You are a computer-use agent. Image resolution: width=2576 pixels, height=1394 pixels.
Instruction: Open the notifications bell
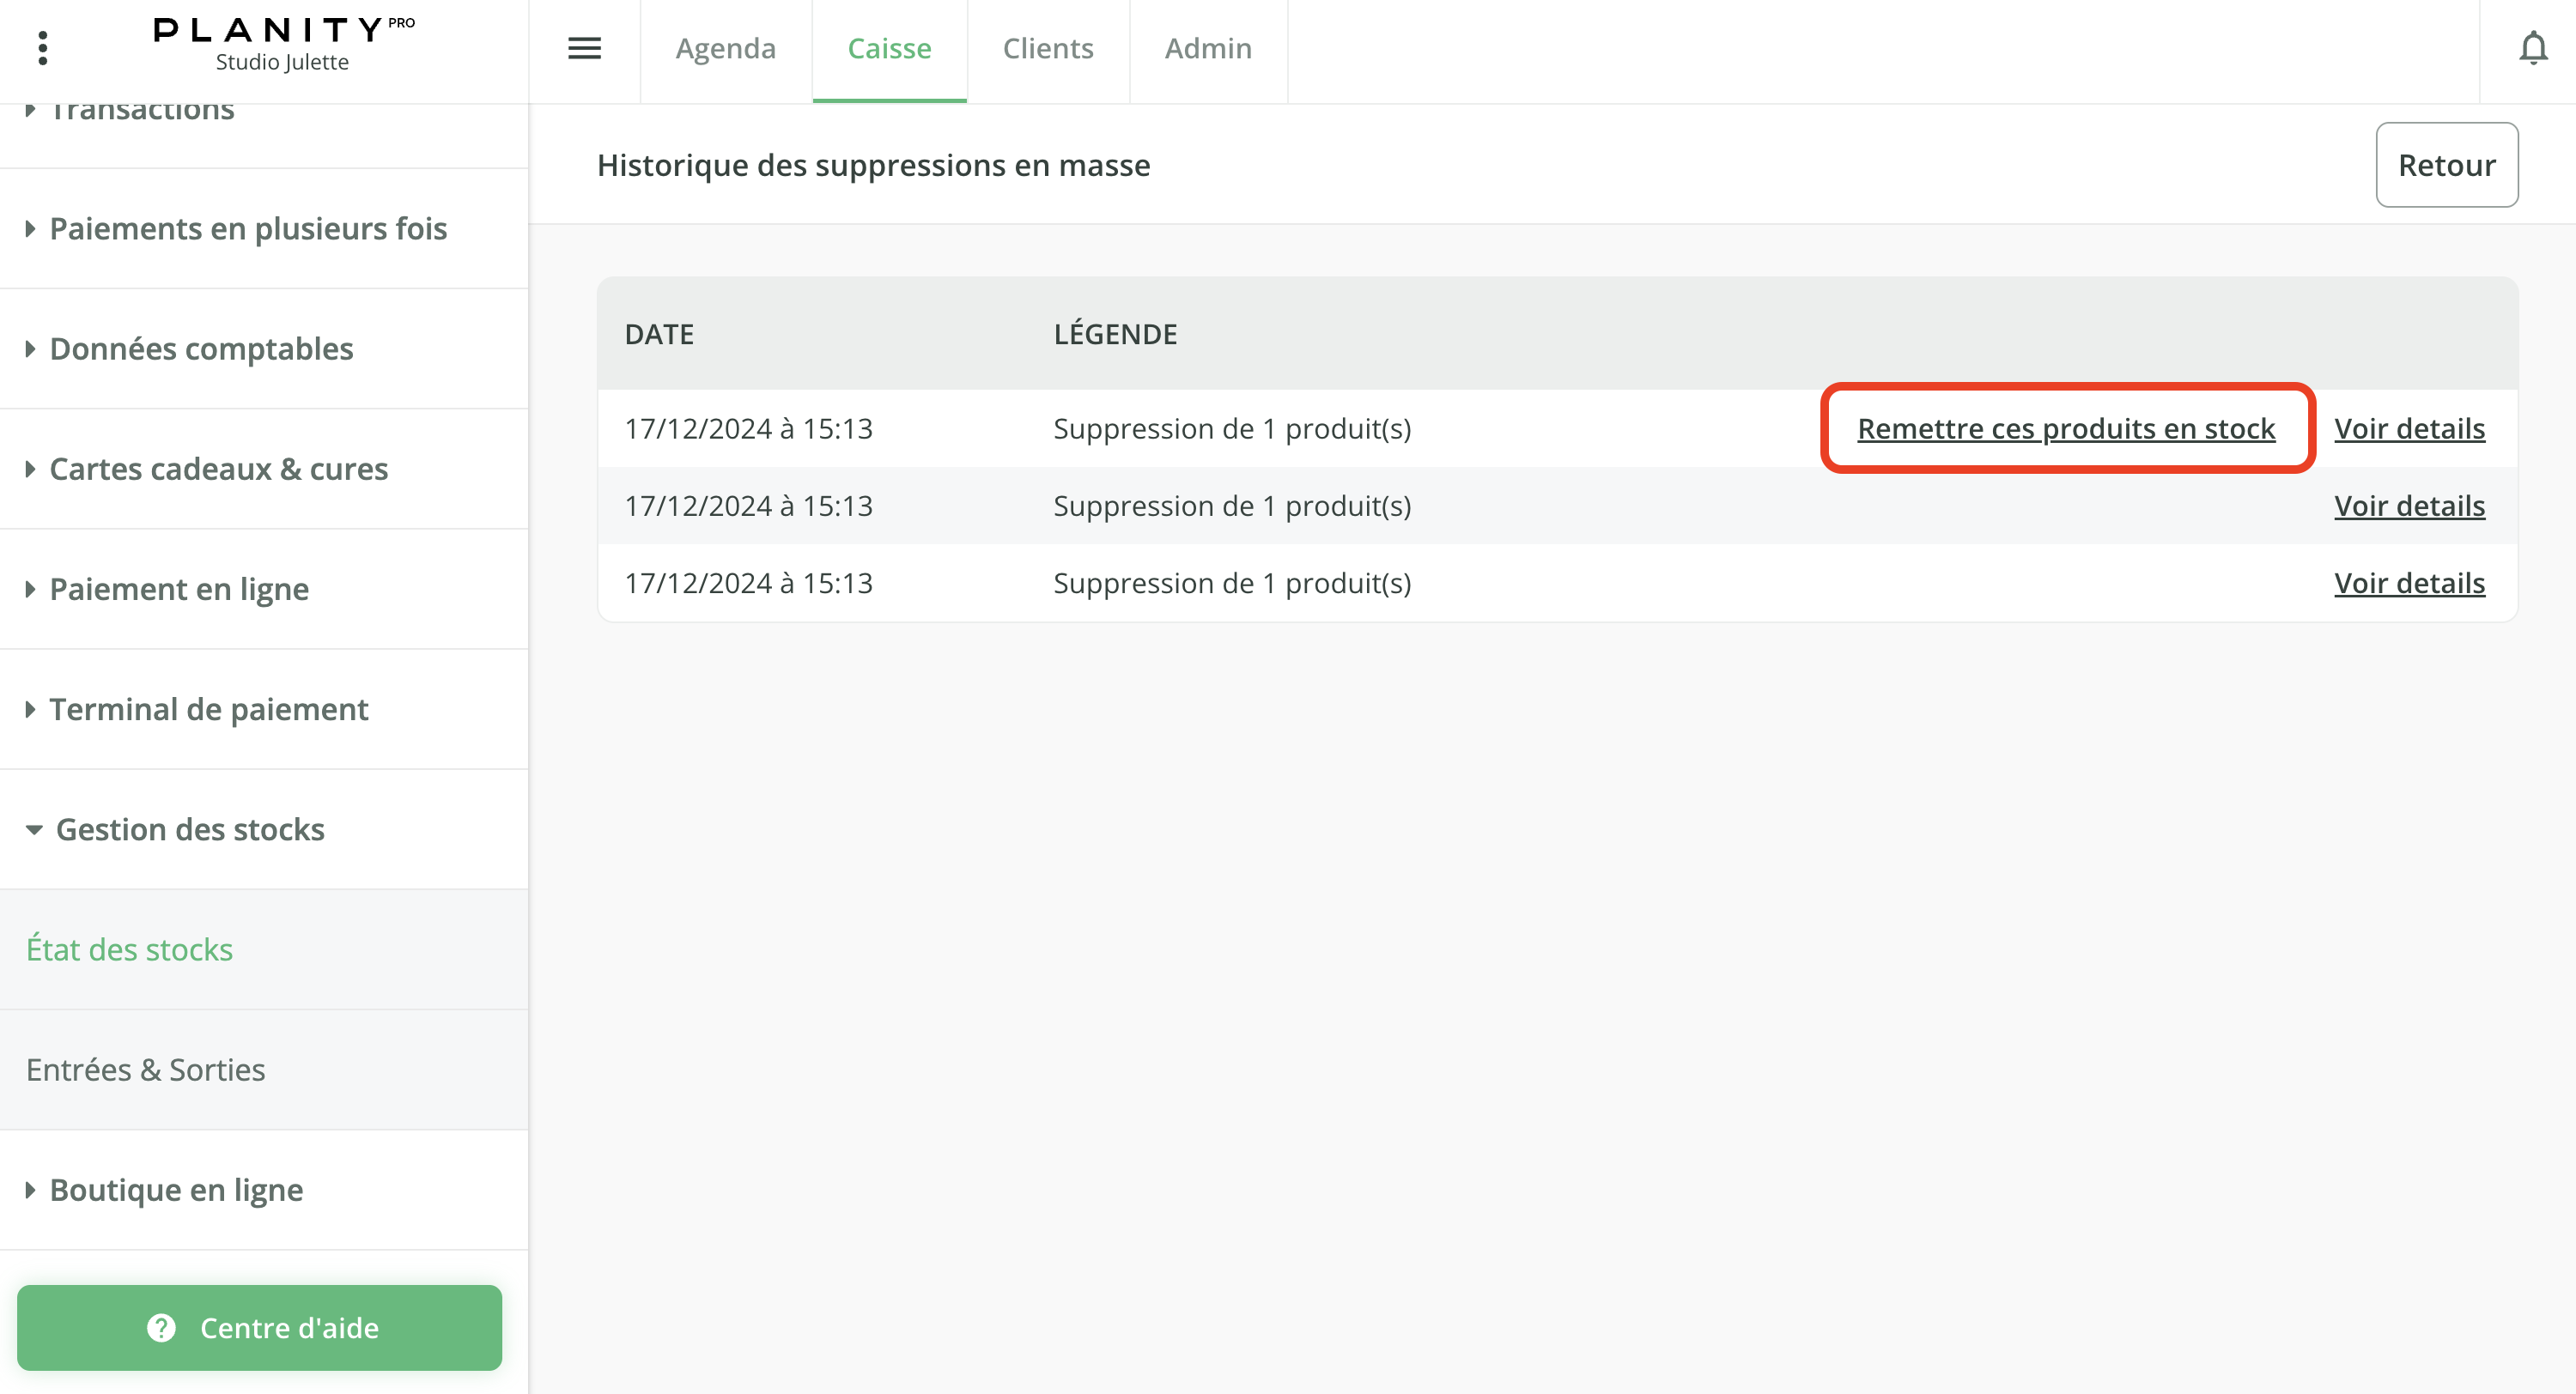coord(2532,48)
